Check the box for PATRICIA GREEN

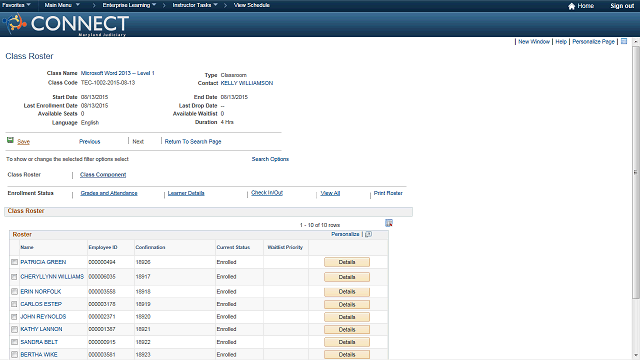point(14,262)
